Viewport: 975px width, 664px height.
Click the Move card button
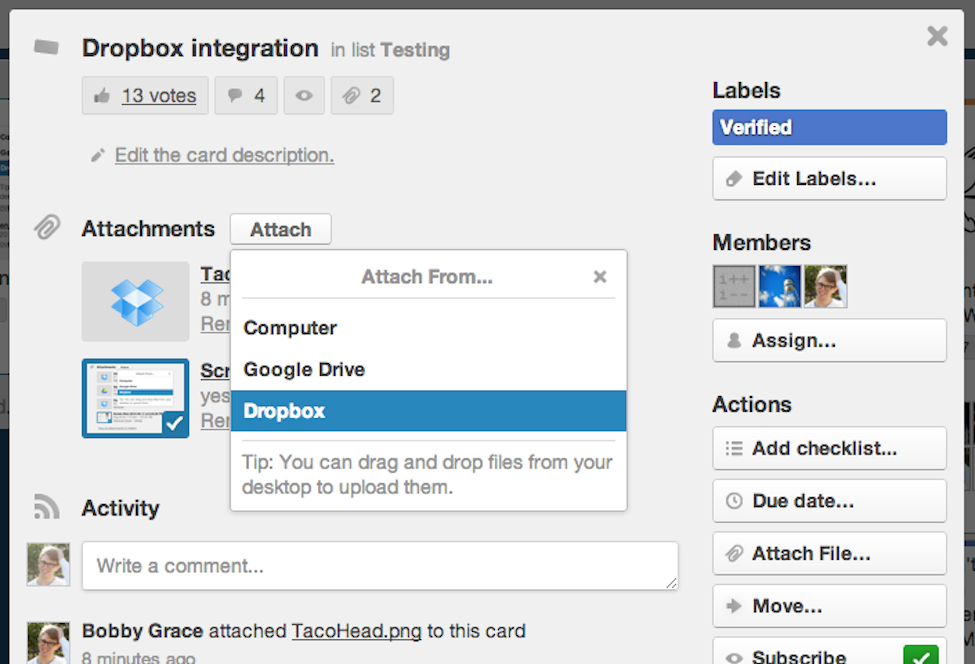(829, 606)
